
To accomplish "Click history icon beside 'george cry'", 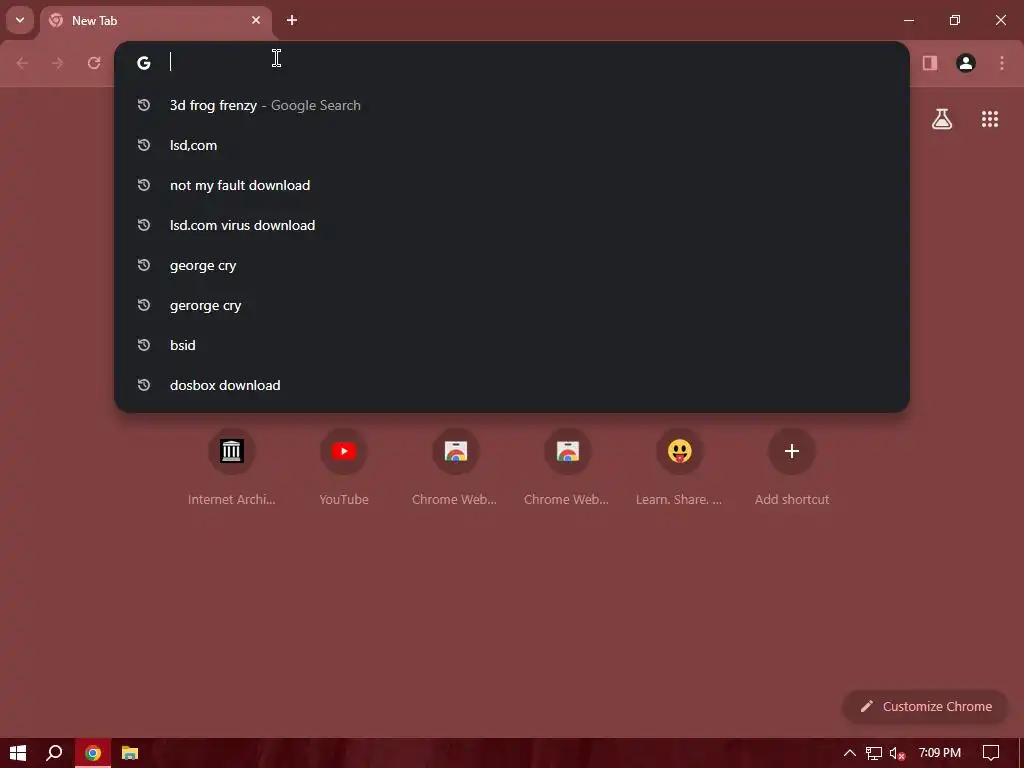I will [x=144, y=265].
